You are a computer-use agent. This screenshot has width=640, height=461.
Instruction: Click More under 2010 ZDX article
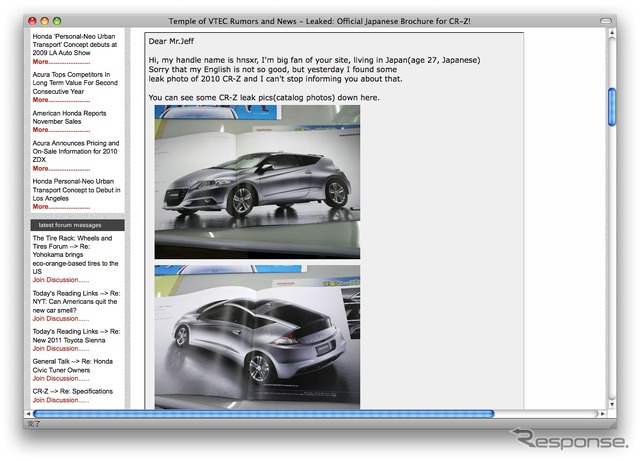[61, 168]
